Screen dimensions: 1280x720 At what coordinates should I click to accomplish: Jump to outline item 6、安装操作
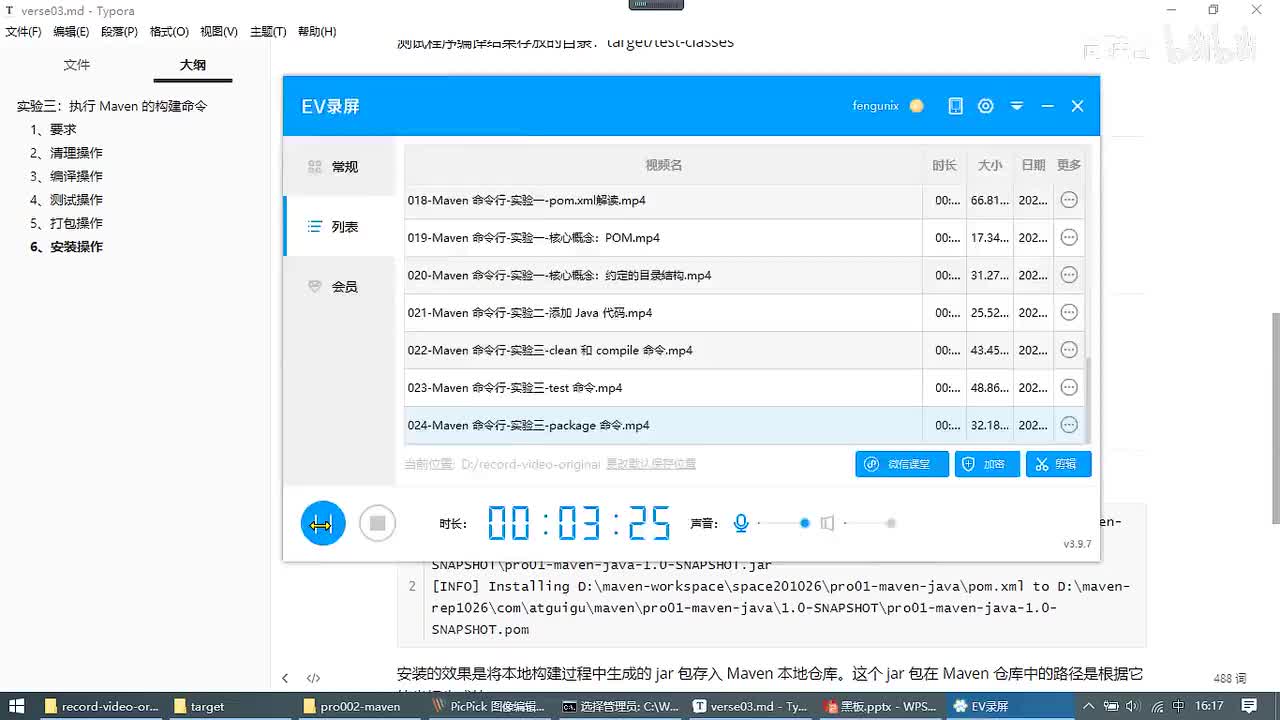[66, 247]
